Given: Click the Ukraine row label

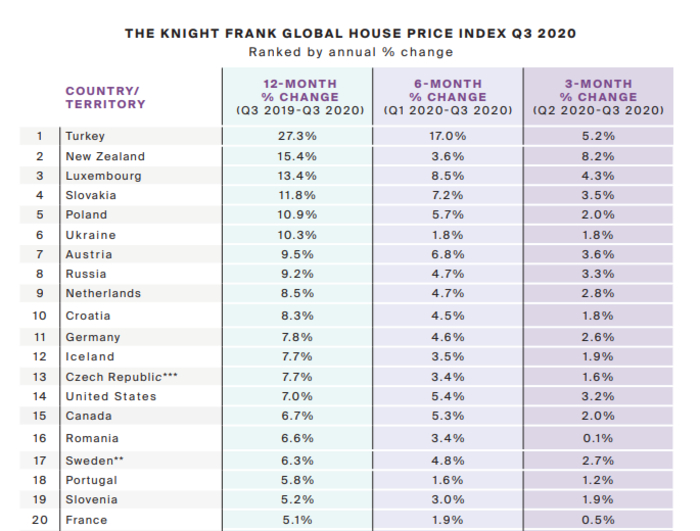Looking at the screenshot, I should (90, 235).
